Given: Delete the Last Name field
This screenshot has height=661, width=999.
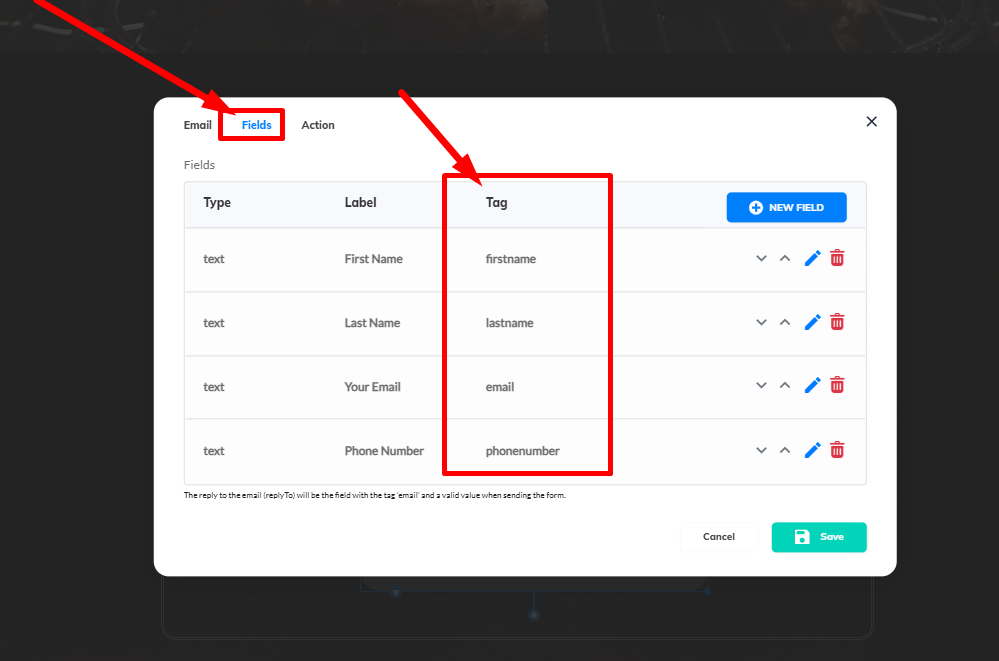Looking at the screenshot, I should [x=837, y=322].
